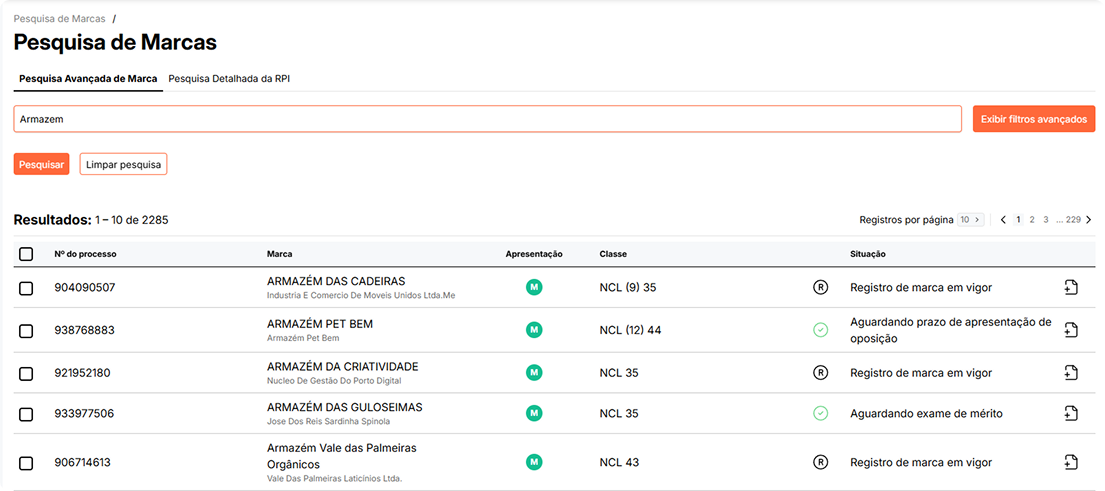Click Exibir filtros avançados button

click(1033, 119)
